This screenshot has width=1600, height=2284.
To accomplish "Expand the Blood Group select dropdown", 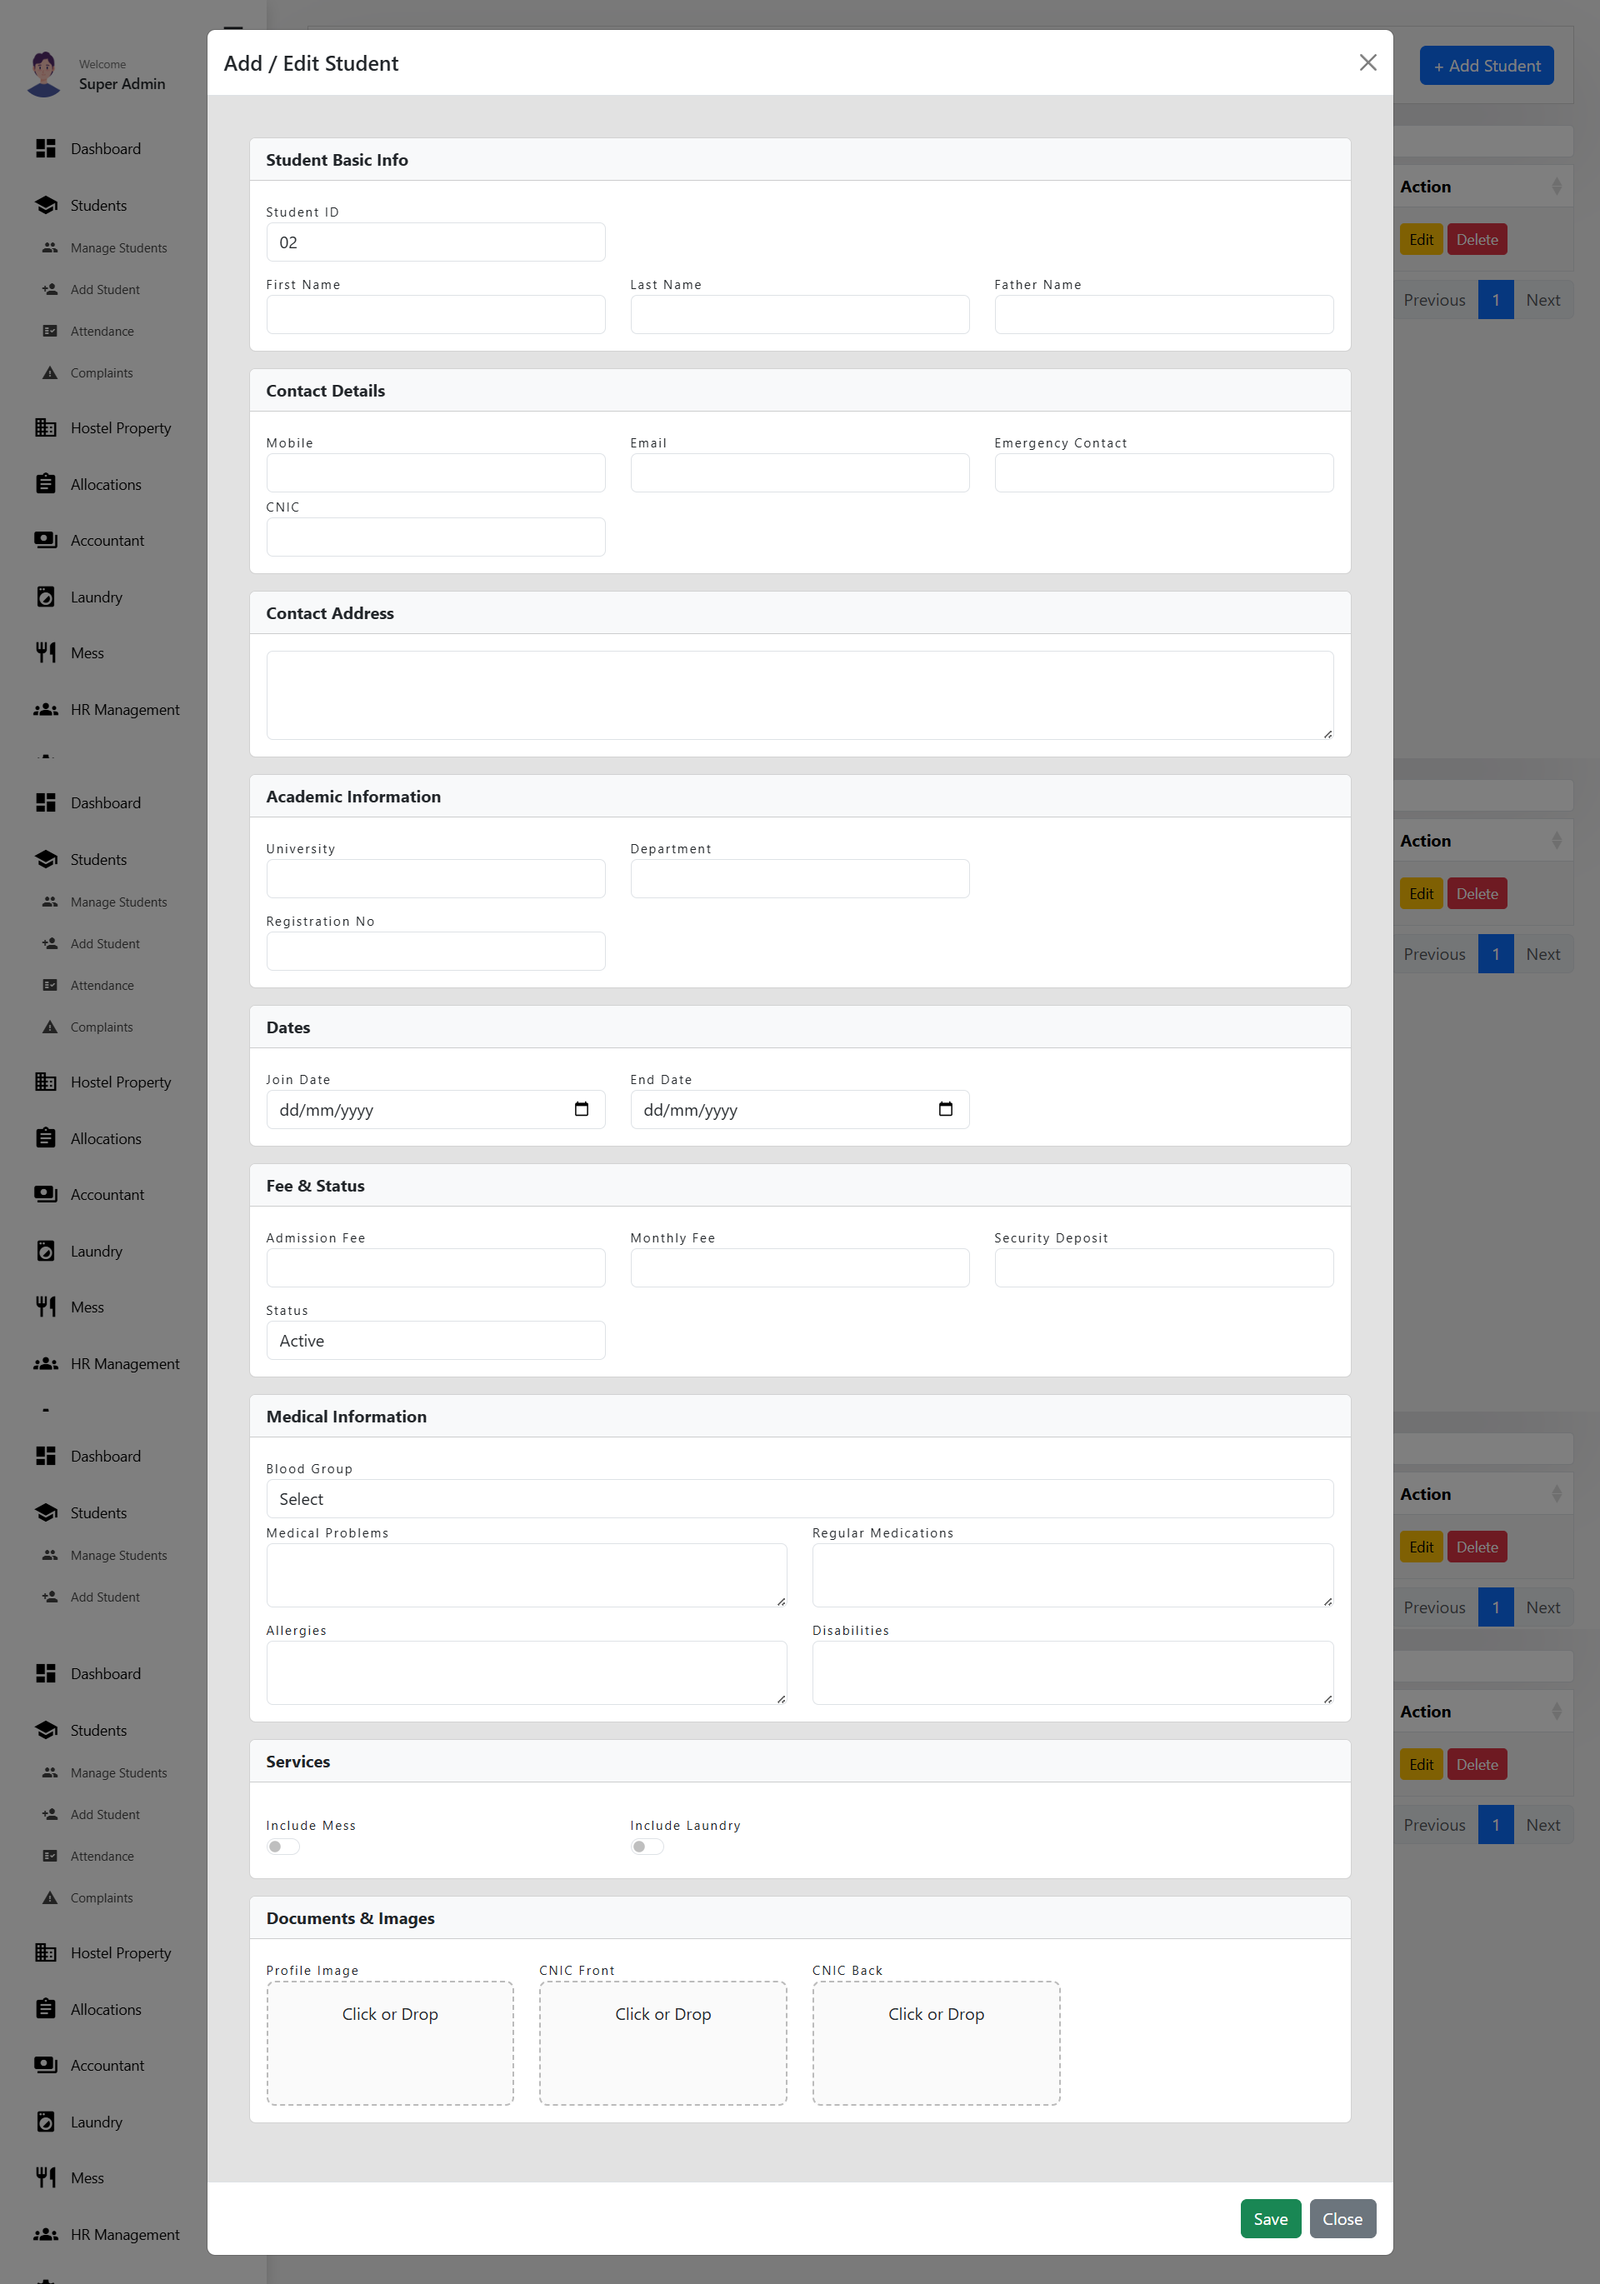I will [800, 1499].
